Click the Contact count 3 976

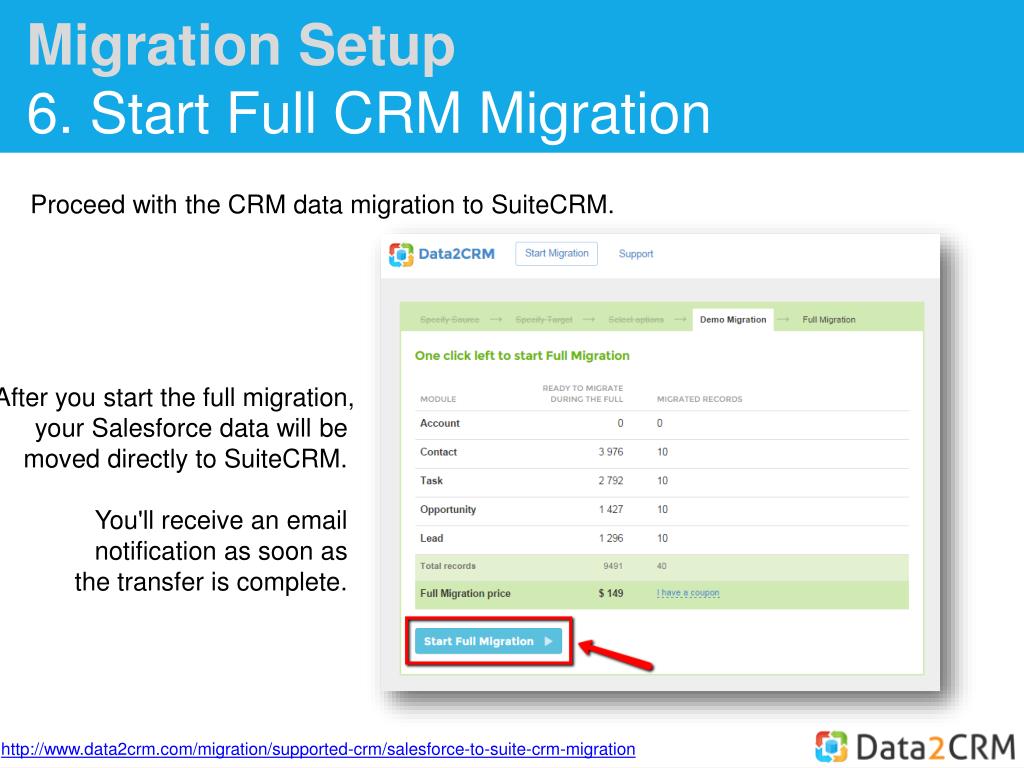point(611,452)
